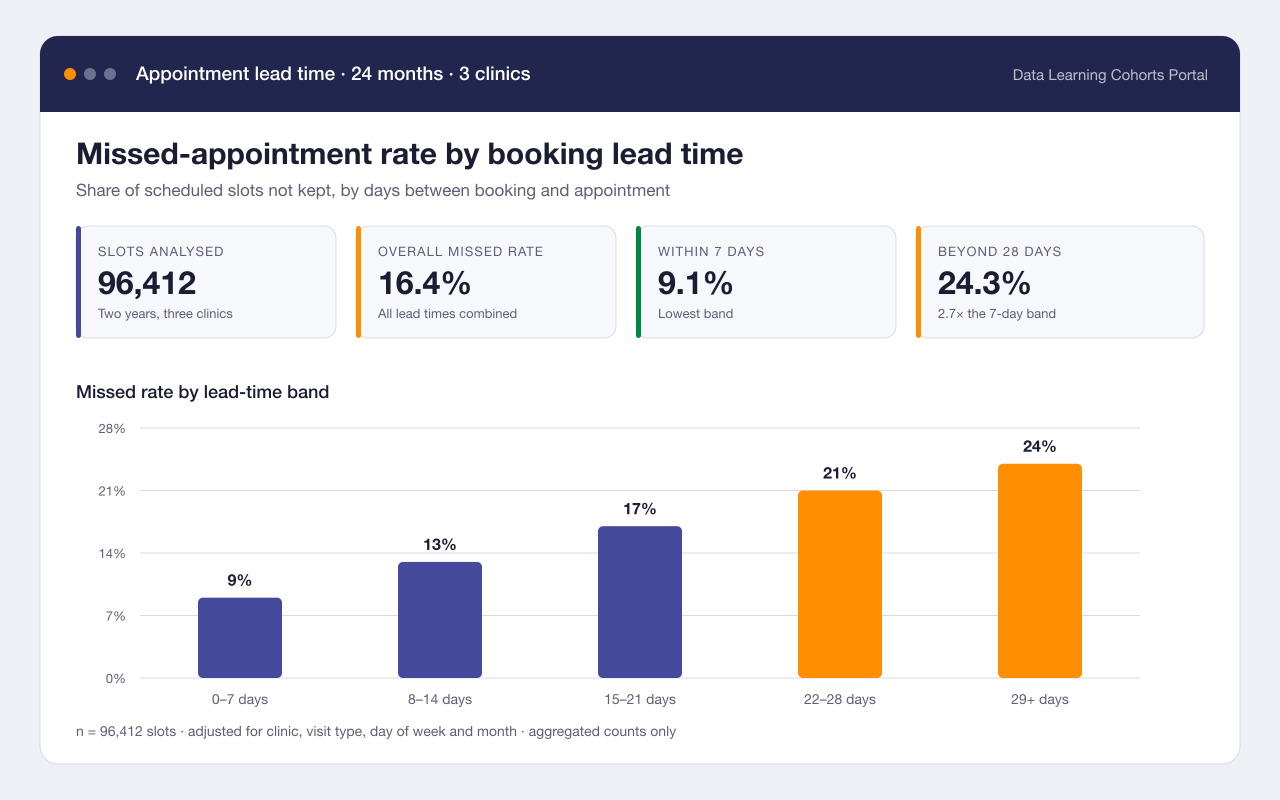Click the 'Two years, three clinics' caption
The image size is (1280, 800).
[165, 313]
